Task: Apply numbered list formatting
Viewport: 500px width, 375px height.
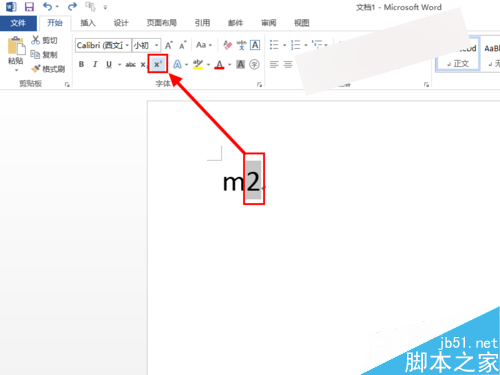Action: coord(295,45)
